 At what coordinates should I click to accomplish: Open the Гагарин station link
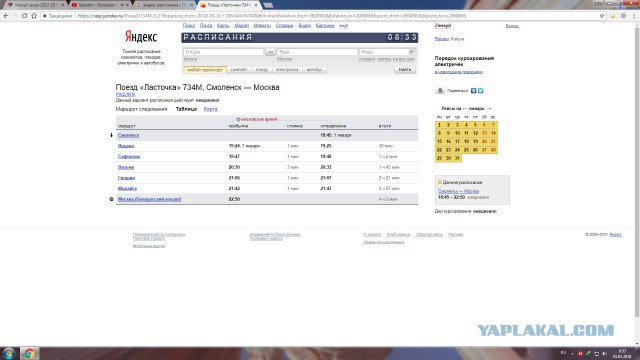click(126, 178)
